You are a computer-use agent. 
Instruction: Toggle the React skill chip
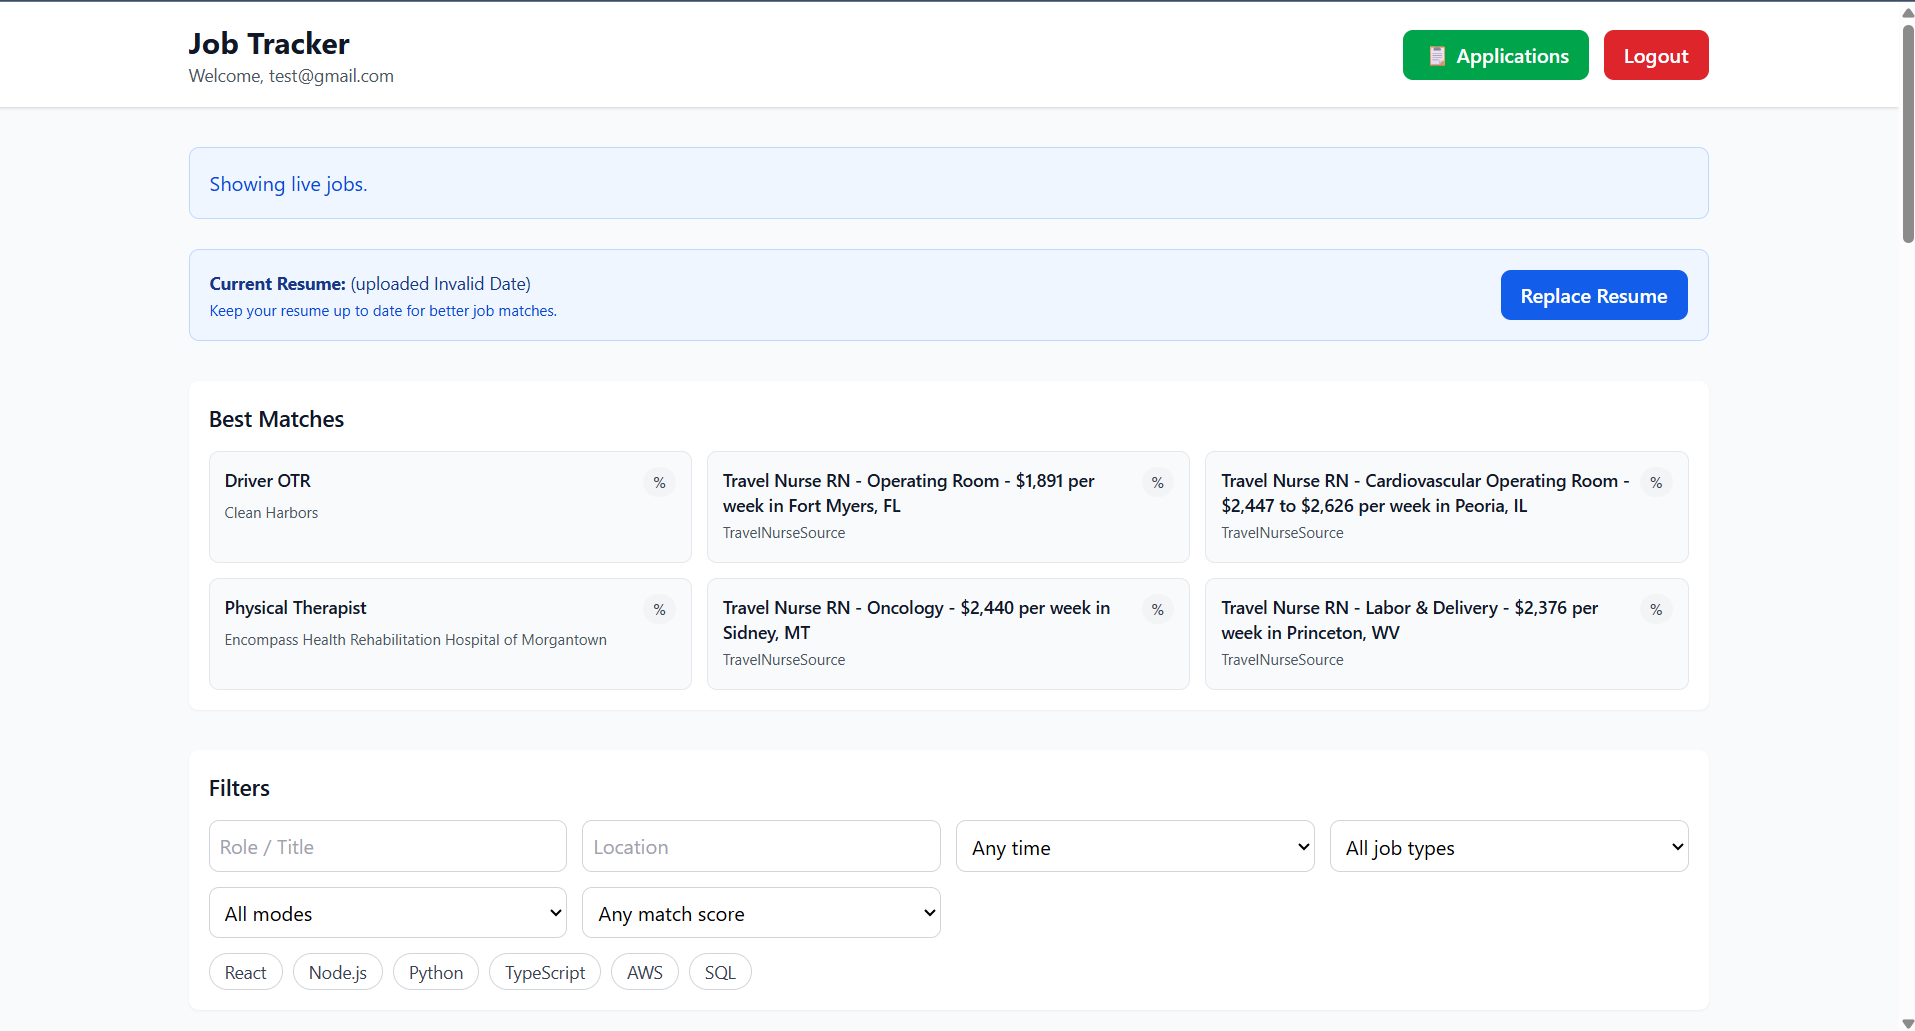246,972
